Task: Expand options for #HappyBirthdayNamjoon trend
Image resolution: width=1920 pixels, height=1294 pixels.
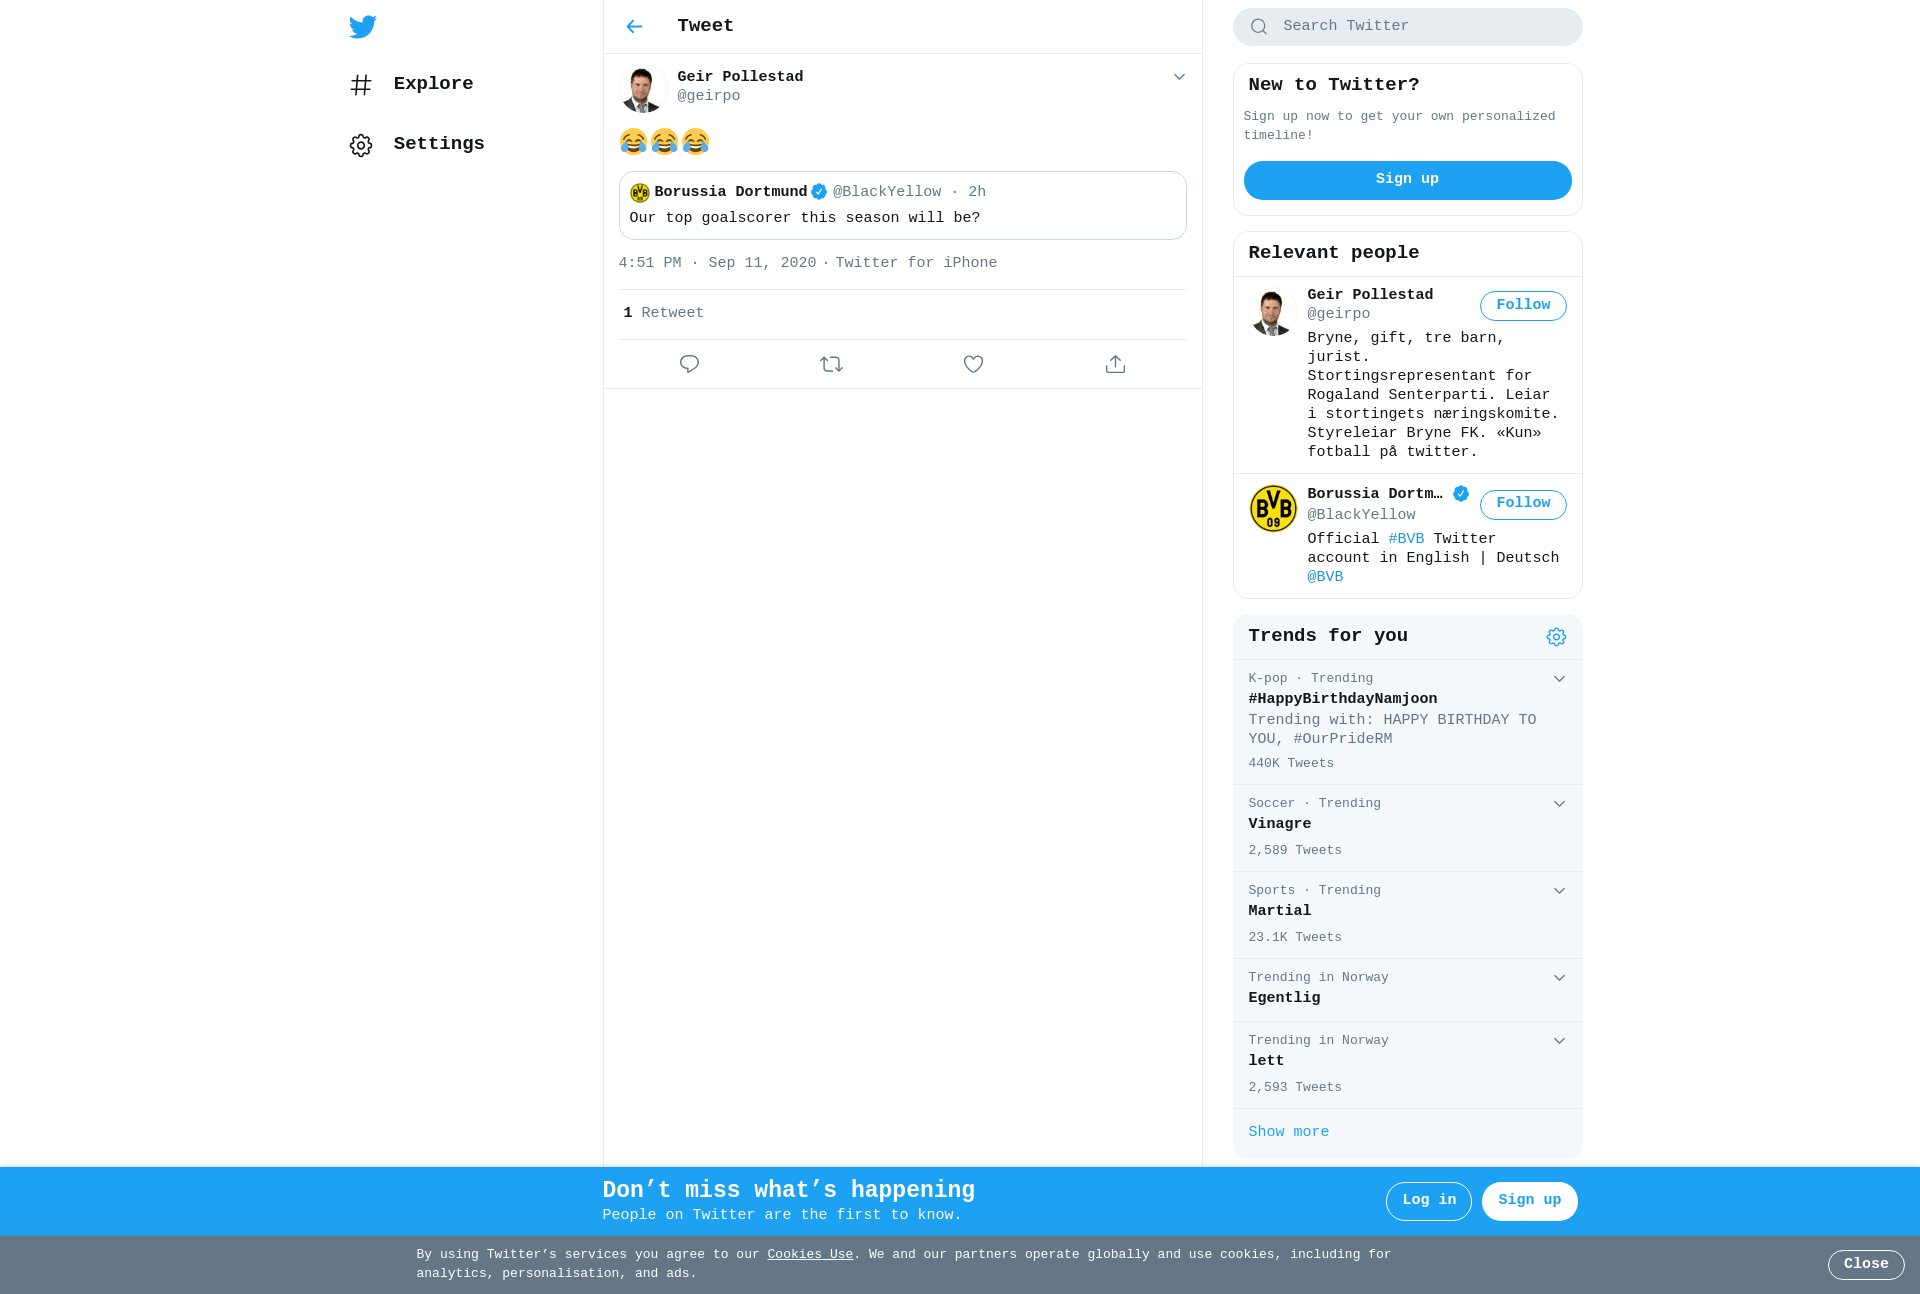Action: click(x=1559, y=679)
